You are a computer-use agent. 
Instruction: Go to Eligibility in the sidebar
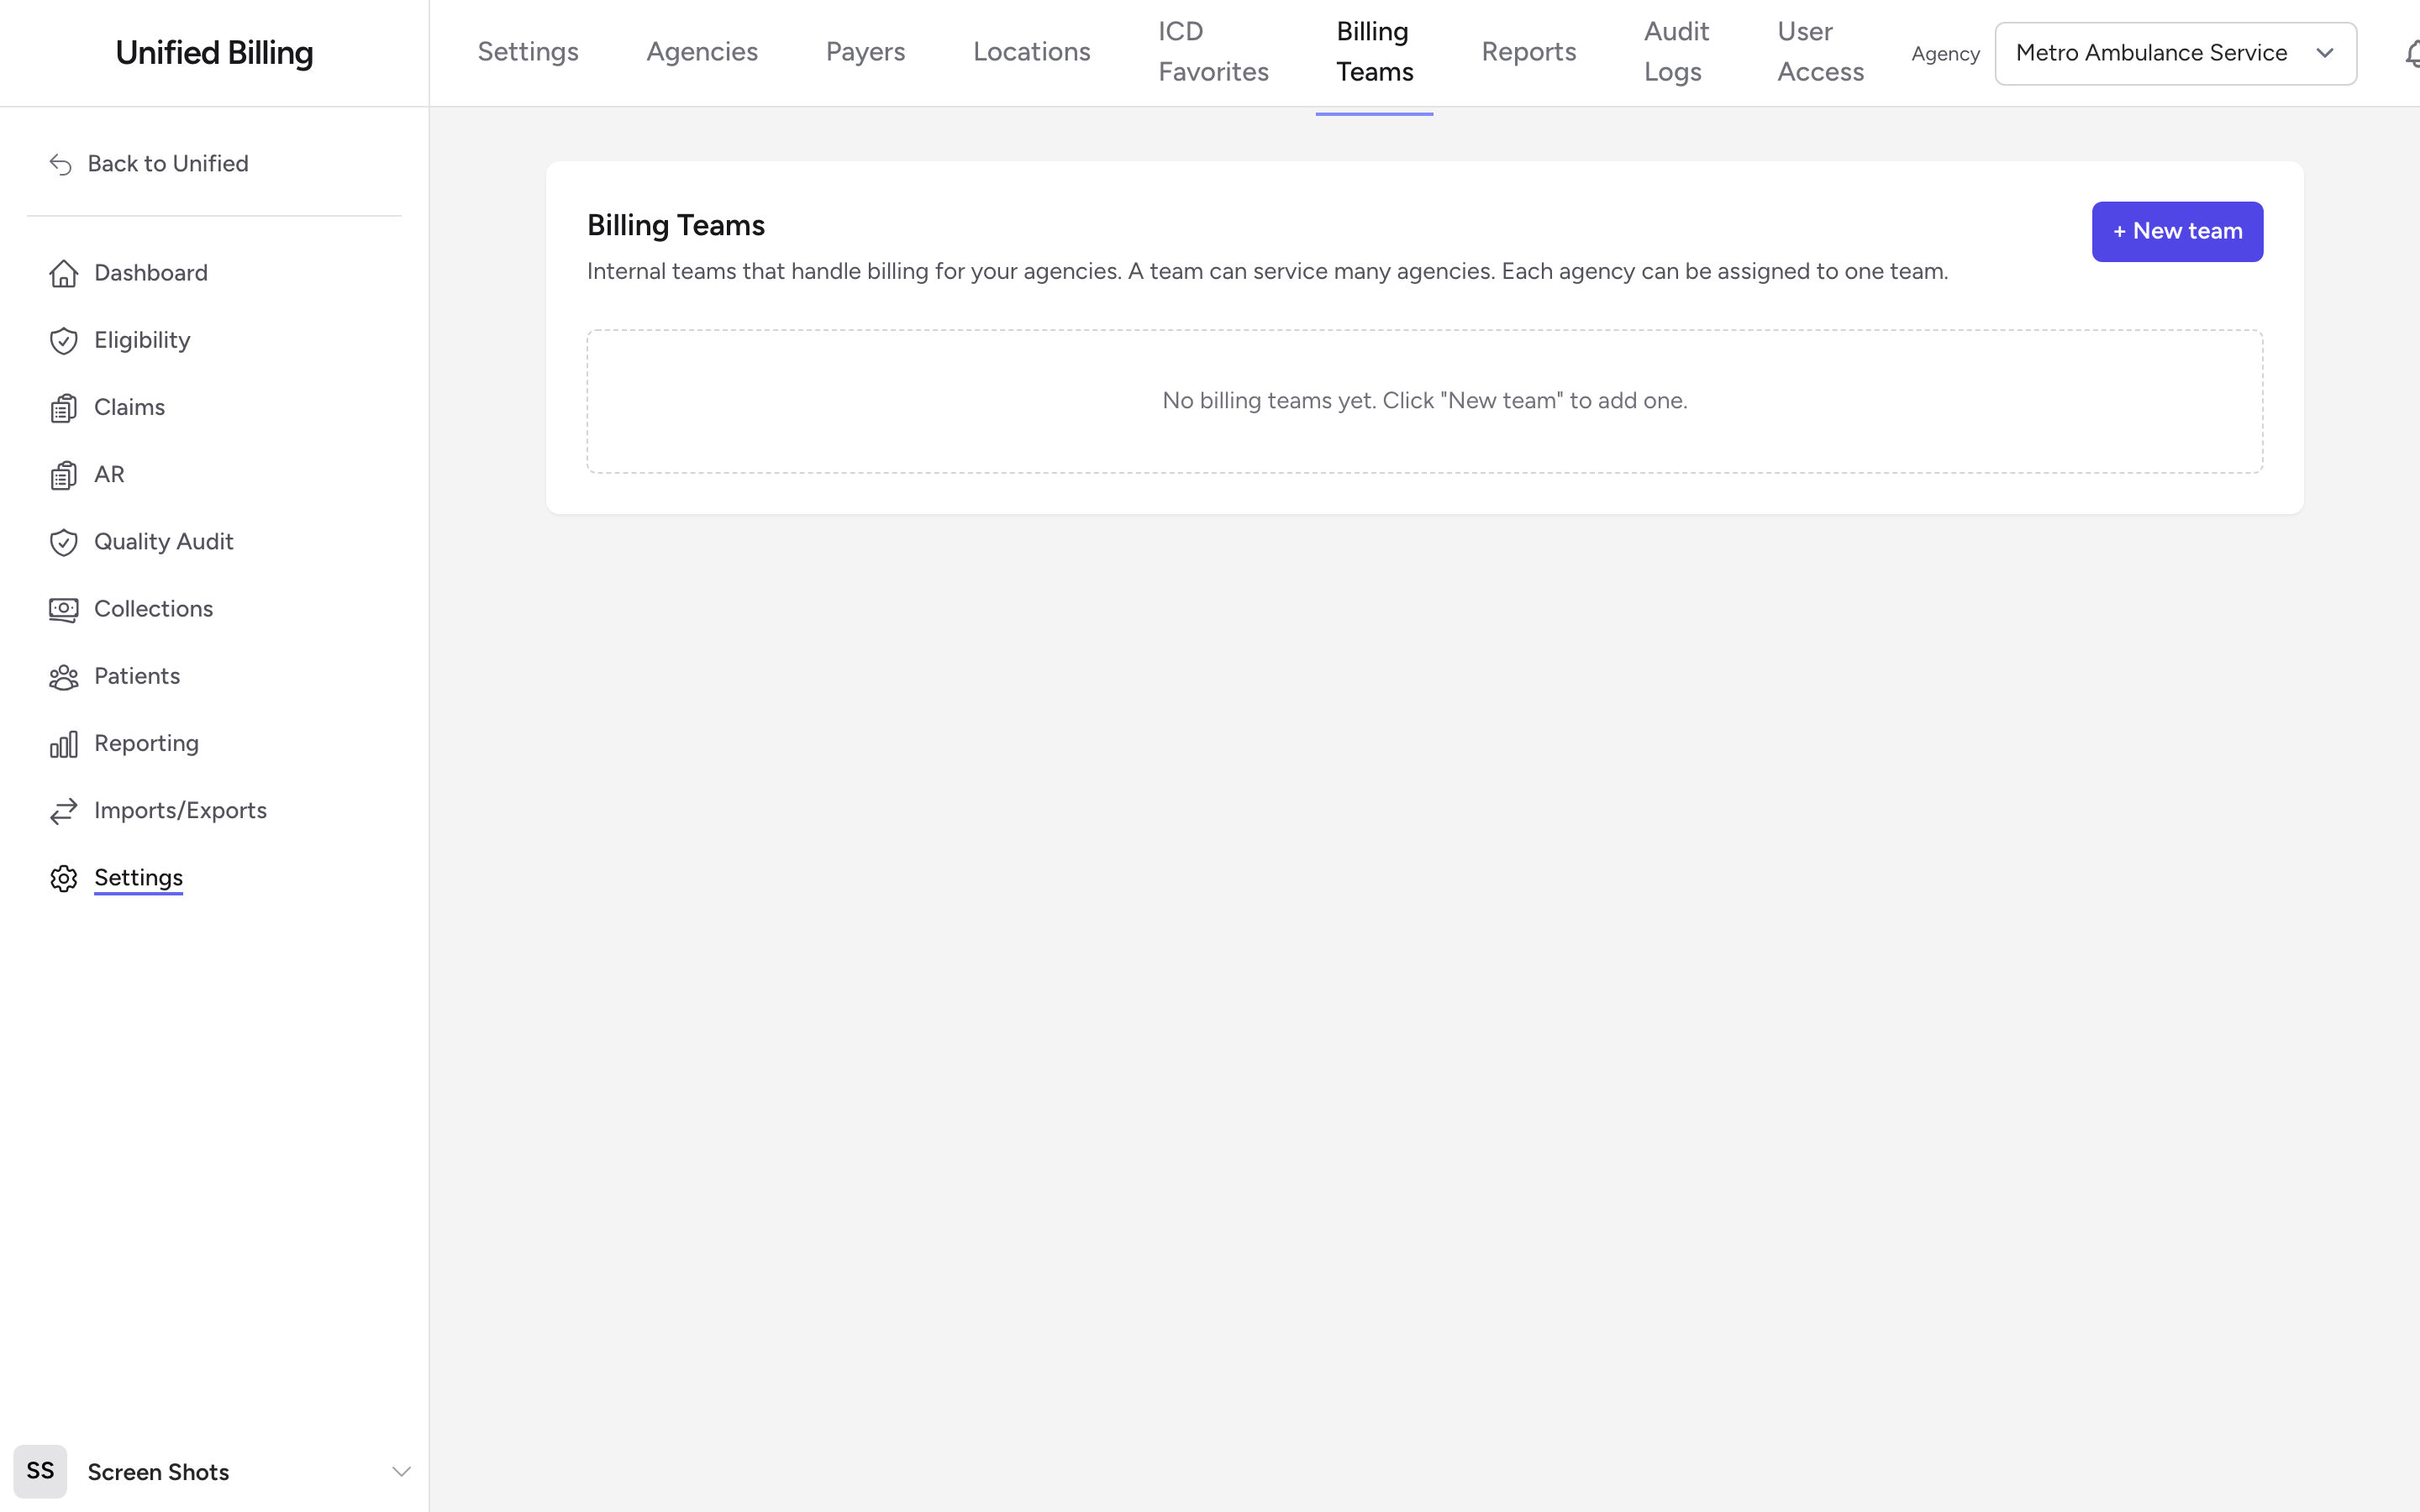coord(142,340)
